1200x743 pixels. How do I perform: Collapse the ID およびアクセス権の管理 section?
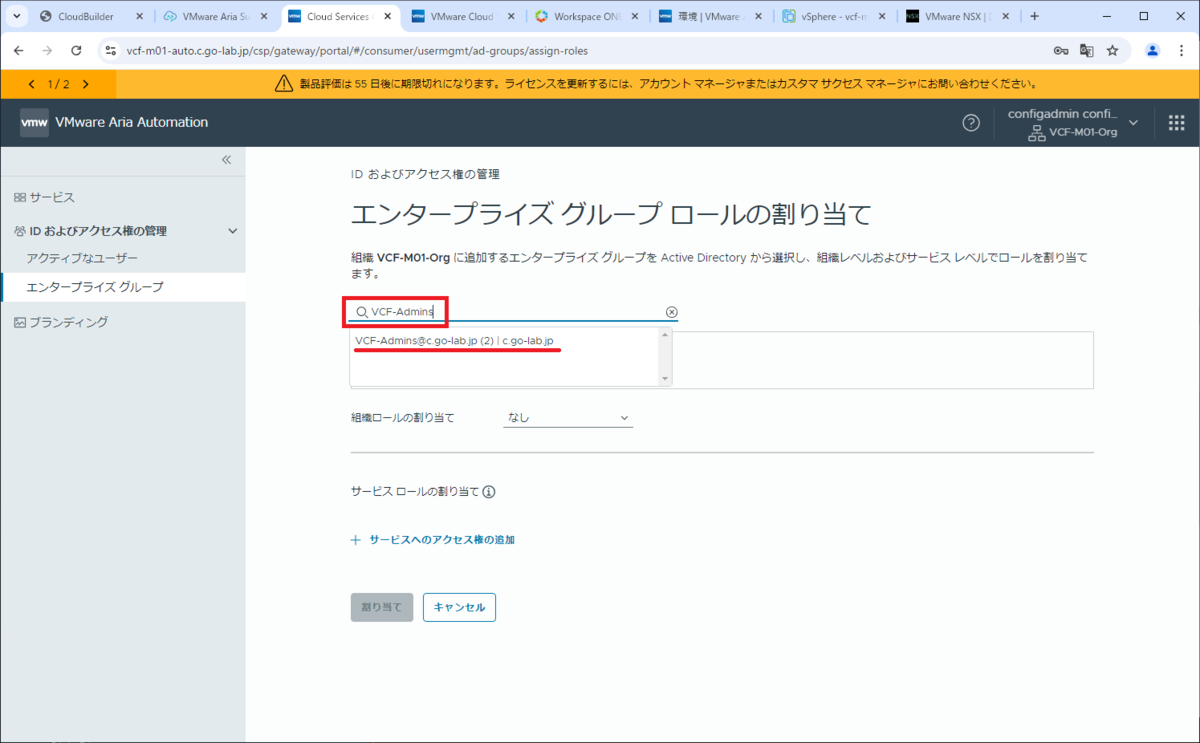tap(233, 231)
